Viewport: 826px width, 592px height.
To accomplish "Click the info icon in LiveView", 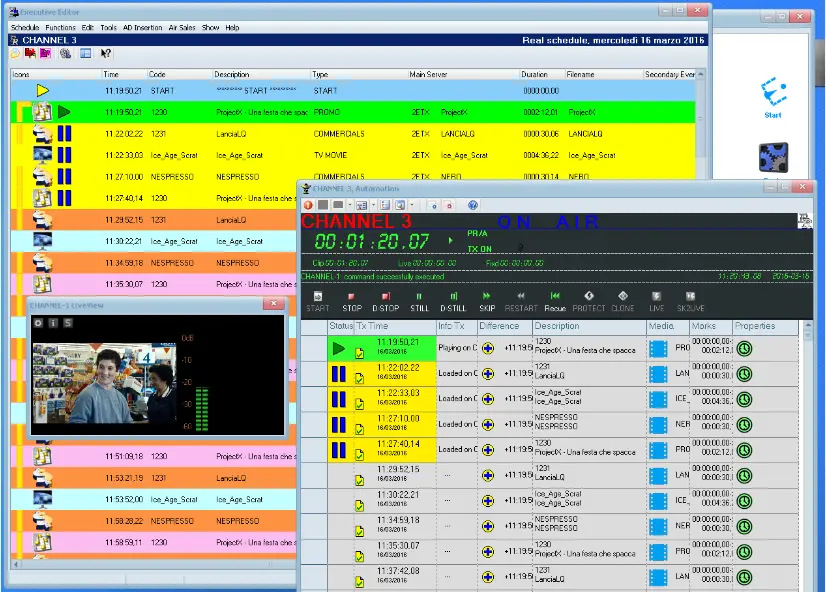I will 53,322.
